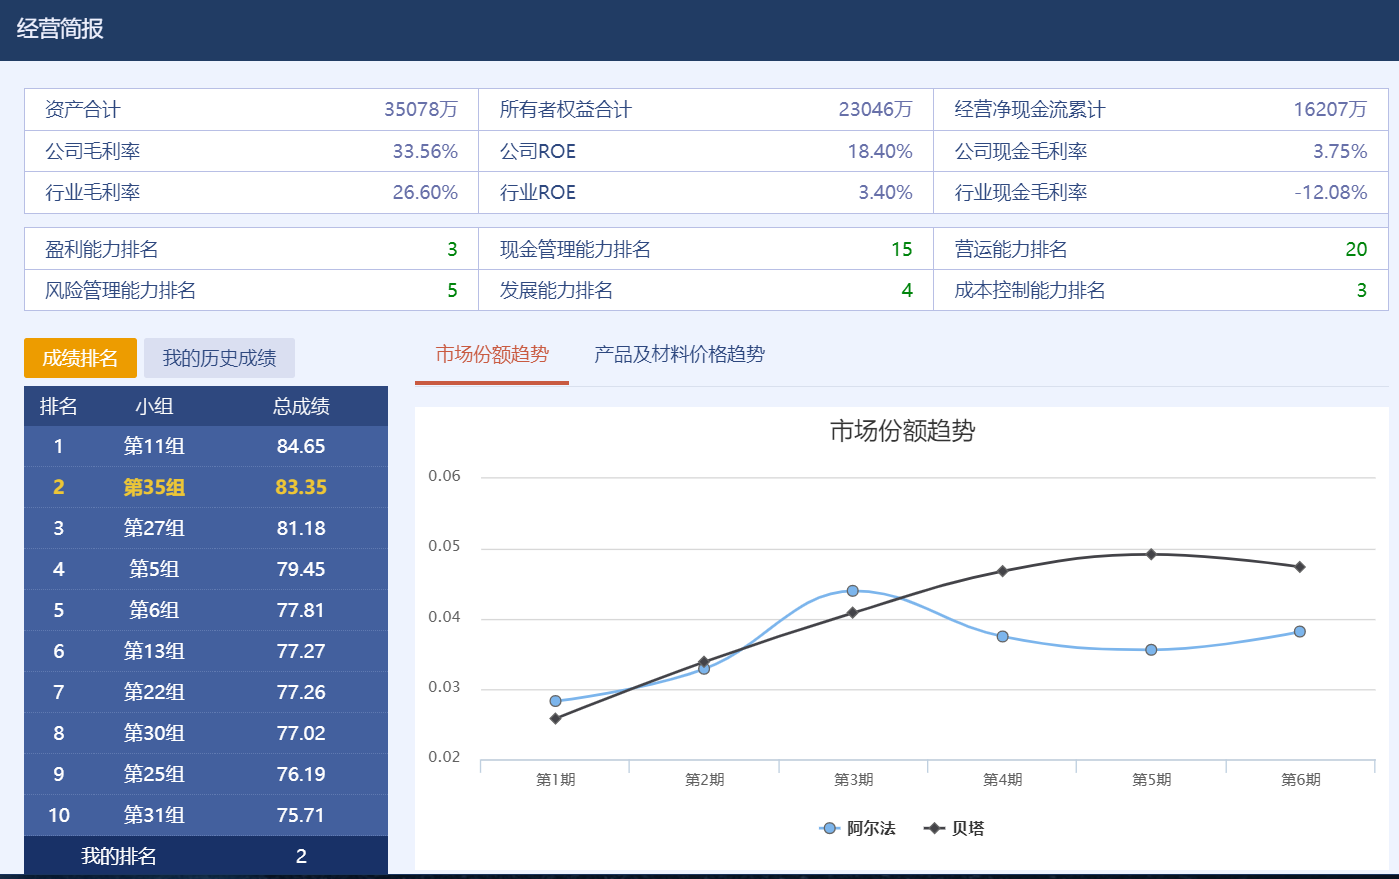
Task: Click the 贝塔 legend diamond marker icon
Action: point(934,828)
